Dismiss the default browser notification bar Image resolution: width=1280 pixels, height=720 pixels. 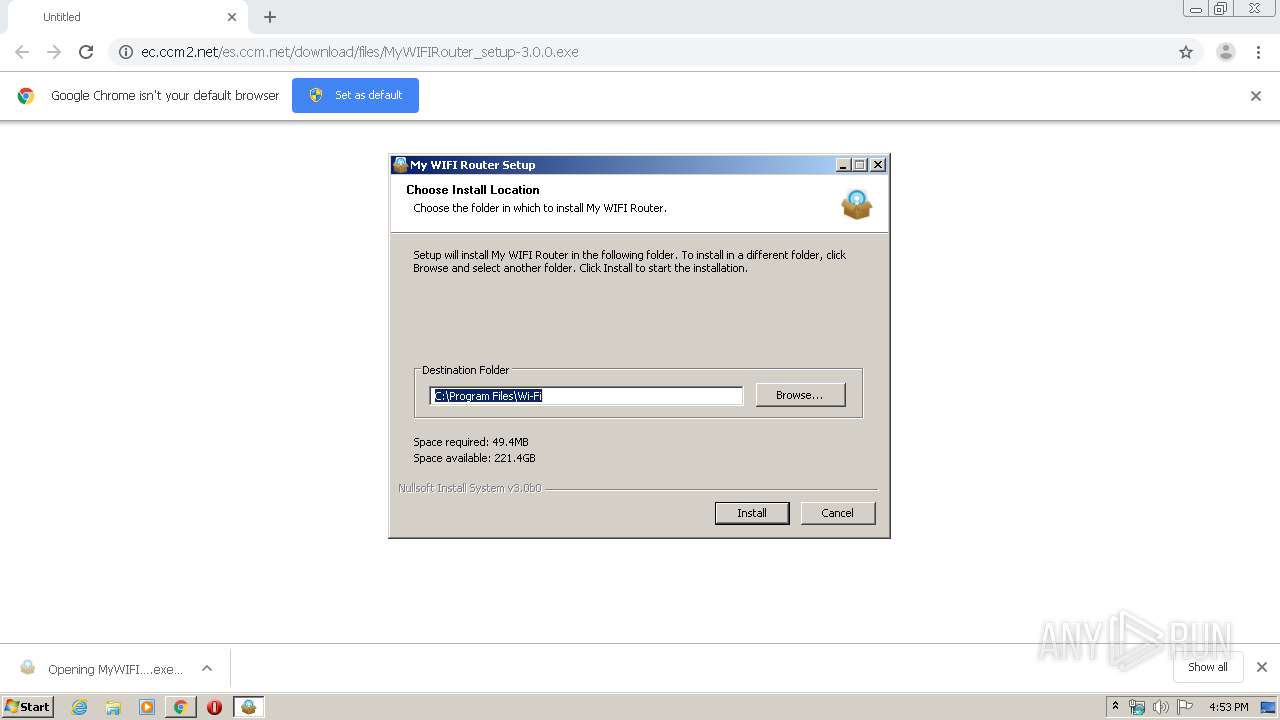point(1256,96)
